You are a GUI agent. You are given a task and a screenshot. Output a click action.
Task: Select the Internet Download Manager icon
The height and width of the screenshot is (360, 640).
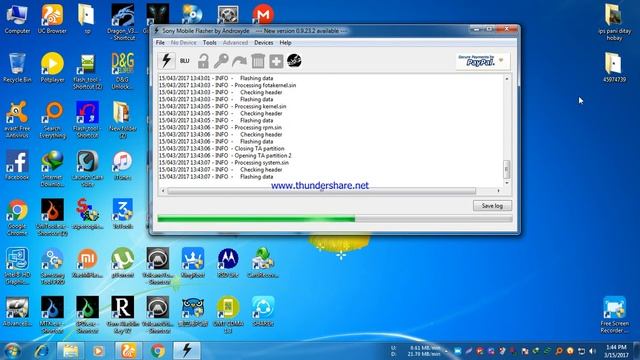(x=52, y=169)
